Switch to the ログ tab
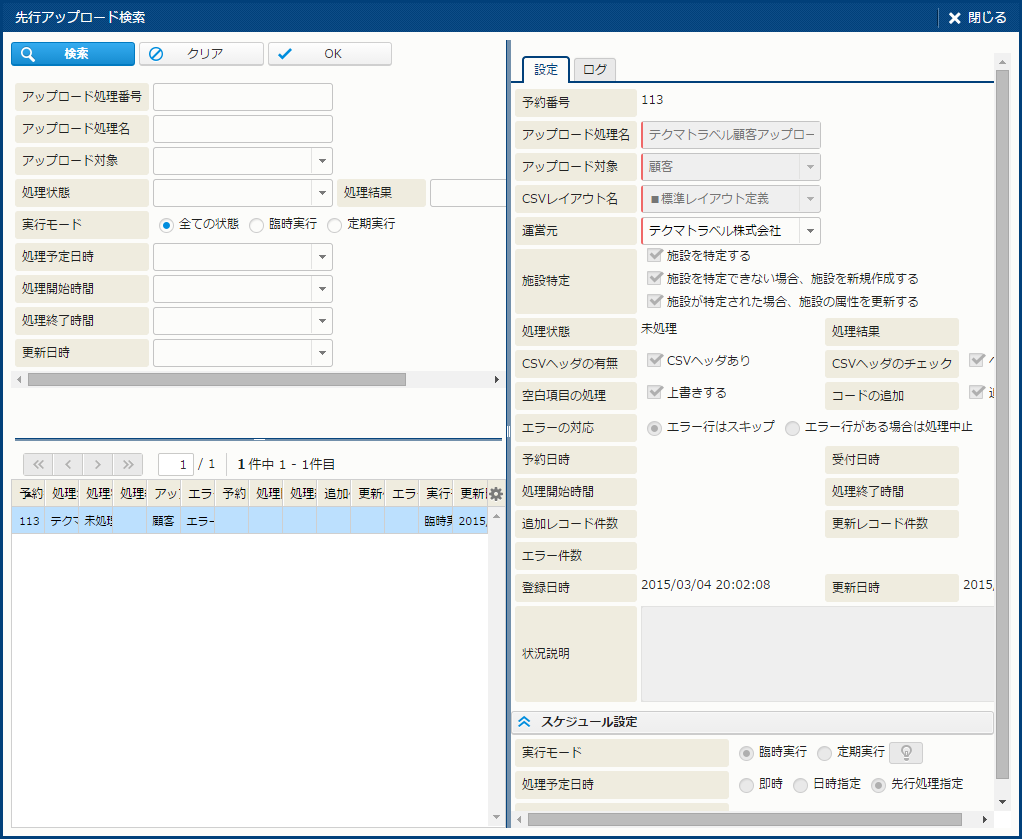This screenshot has width=1022, height=839. tap(594, 70)
